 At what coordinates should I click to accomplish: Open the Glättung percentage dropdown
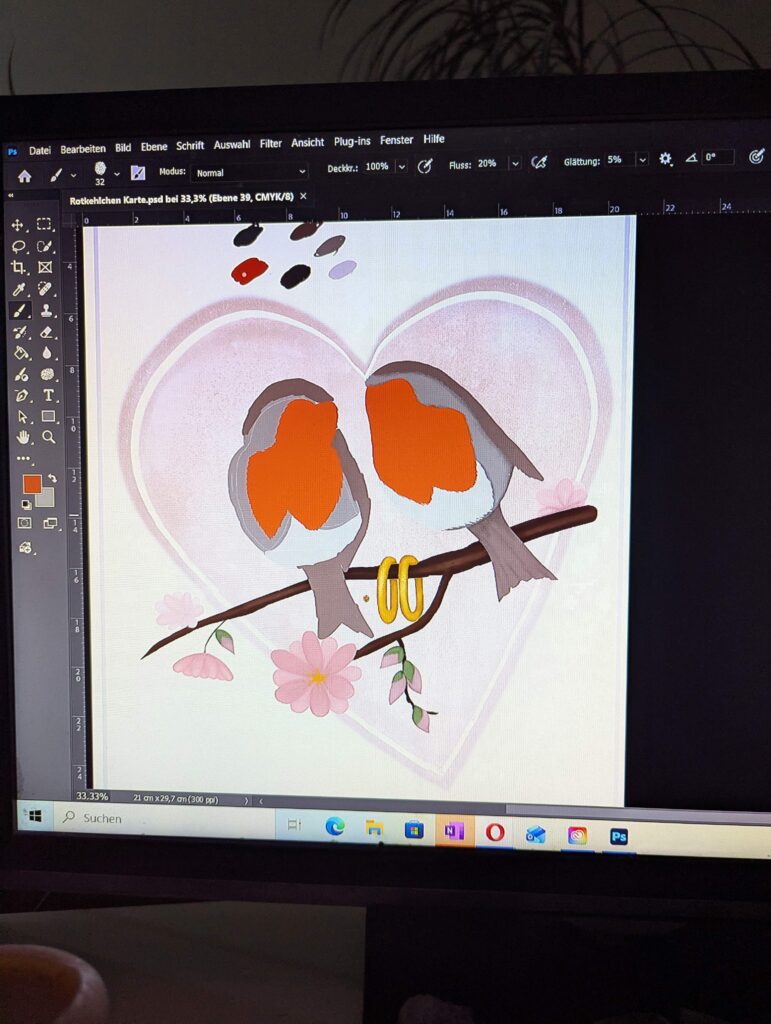[642, 160]
